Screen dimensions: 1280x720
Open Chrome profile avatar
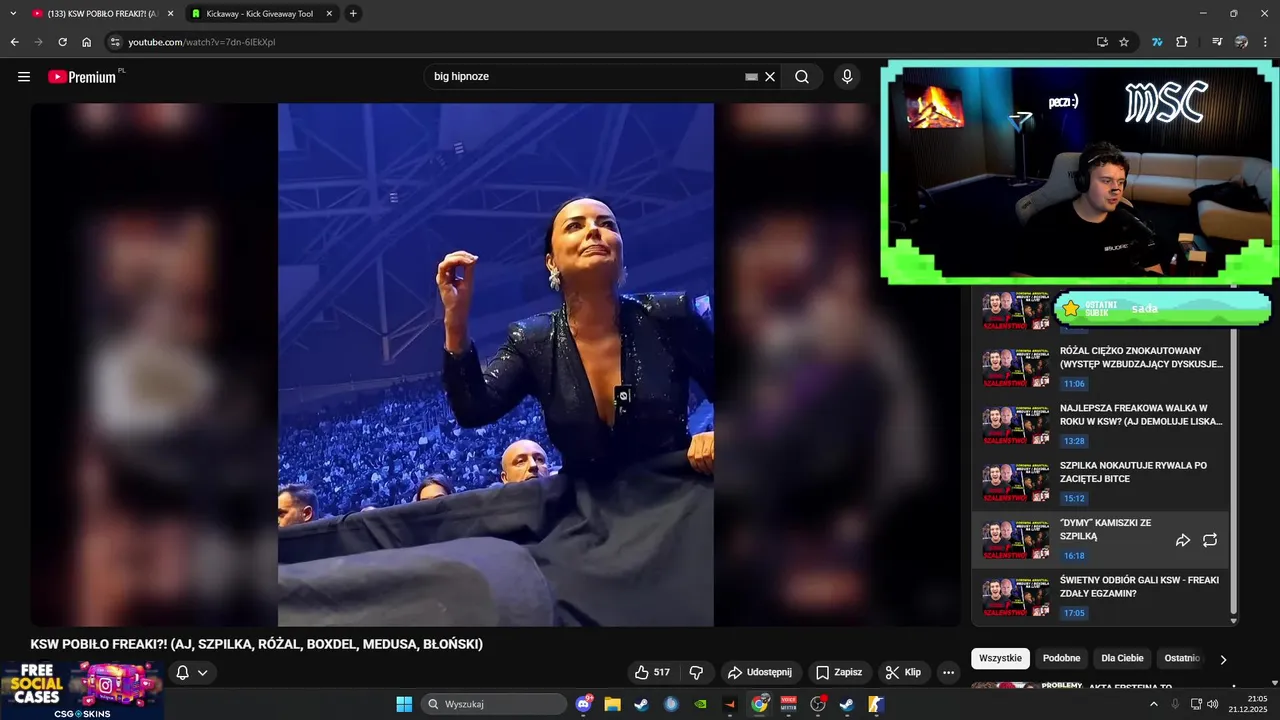1241,42
